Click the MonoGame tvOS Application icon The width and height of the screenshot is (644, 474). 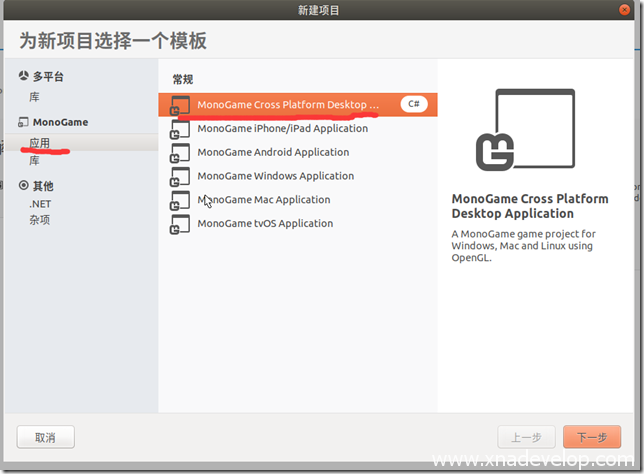pos(180,223)
